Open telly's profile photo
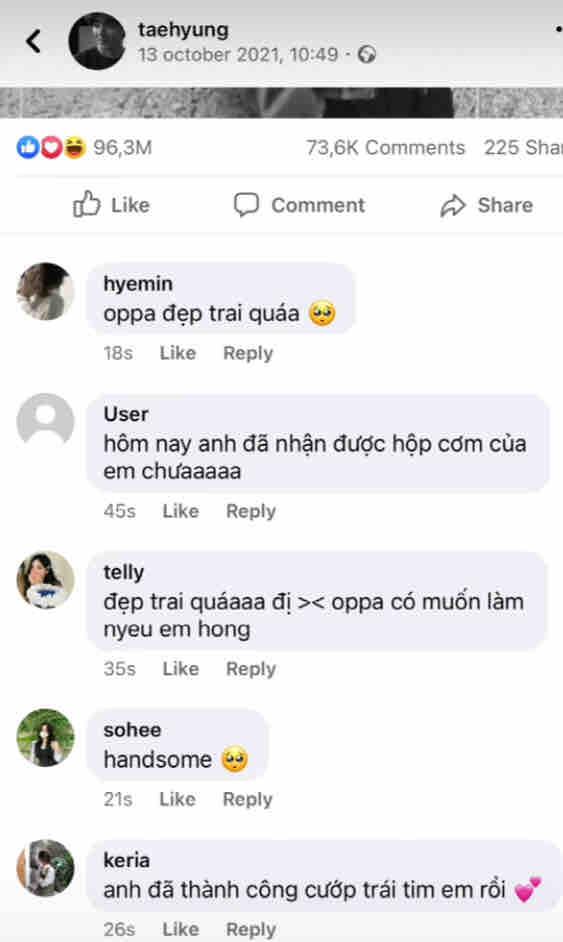The image size is (563, 942). 45,580
